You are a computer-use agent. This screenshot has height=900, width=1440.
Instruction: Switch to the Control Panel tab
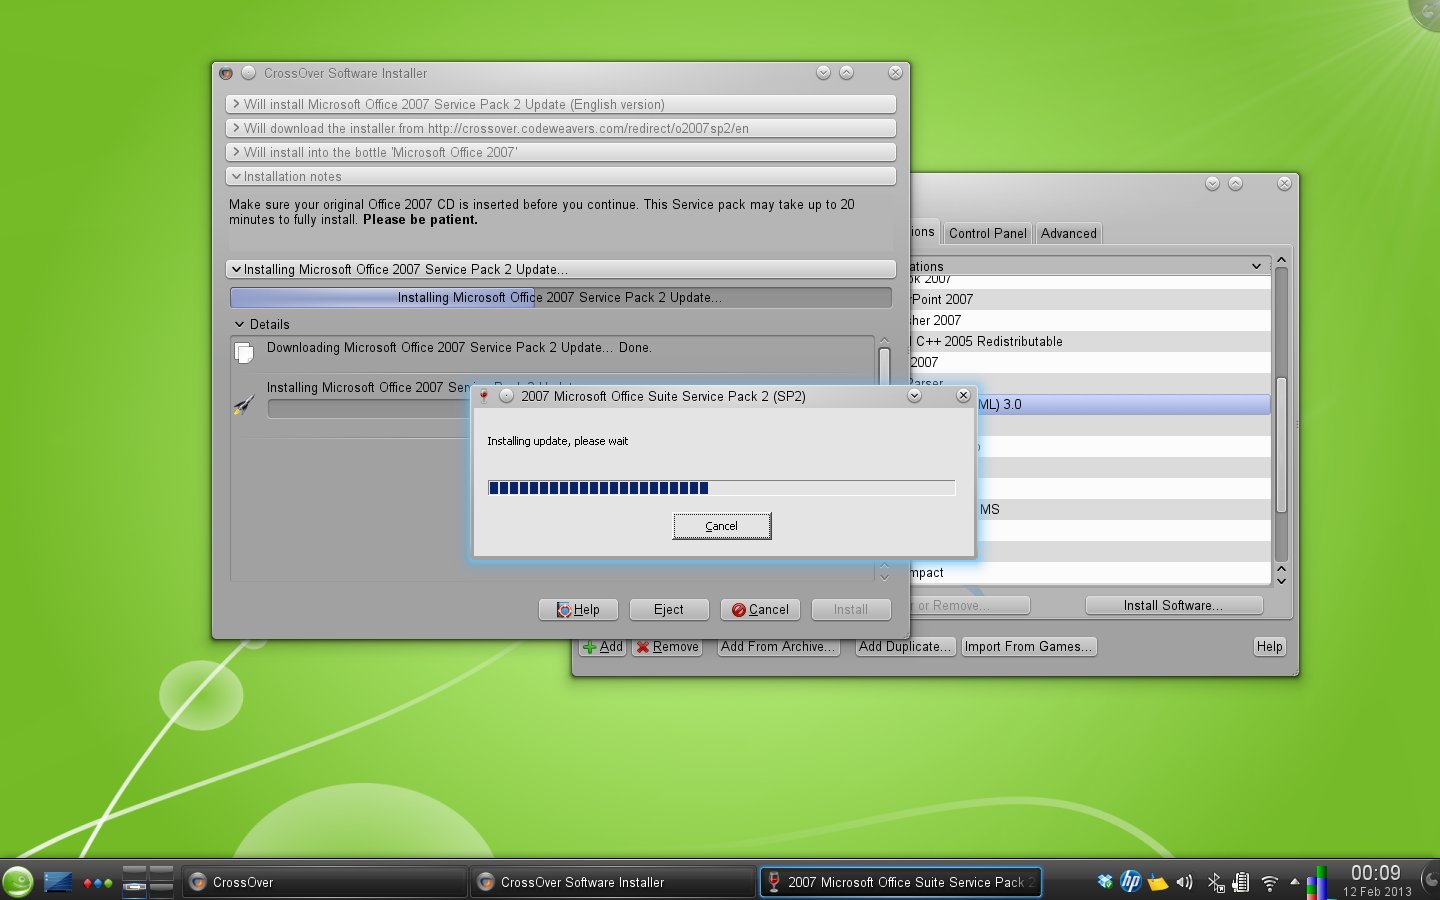(x=988, y=233)
